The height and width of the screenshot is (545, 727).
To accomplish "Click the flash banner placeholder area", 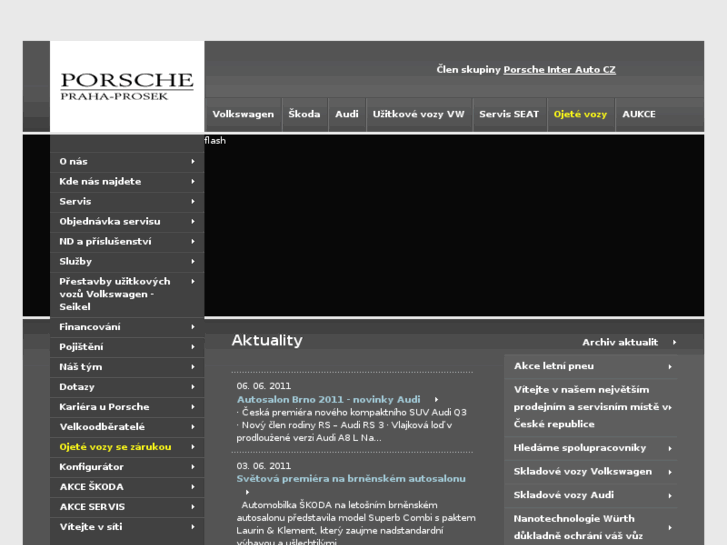I will [454, 225].
